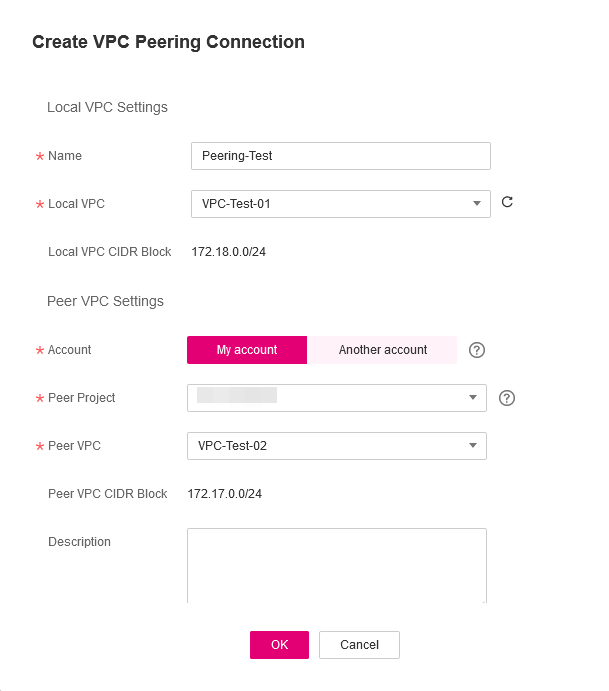Click VPC-Test-01 selected value
This screenshot has height=691, width=609.
tap(236, 204)
